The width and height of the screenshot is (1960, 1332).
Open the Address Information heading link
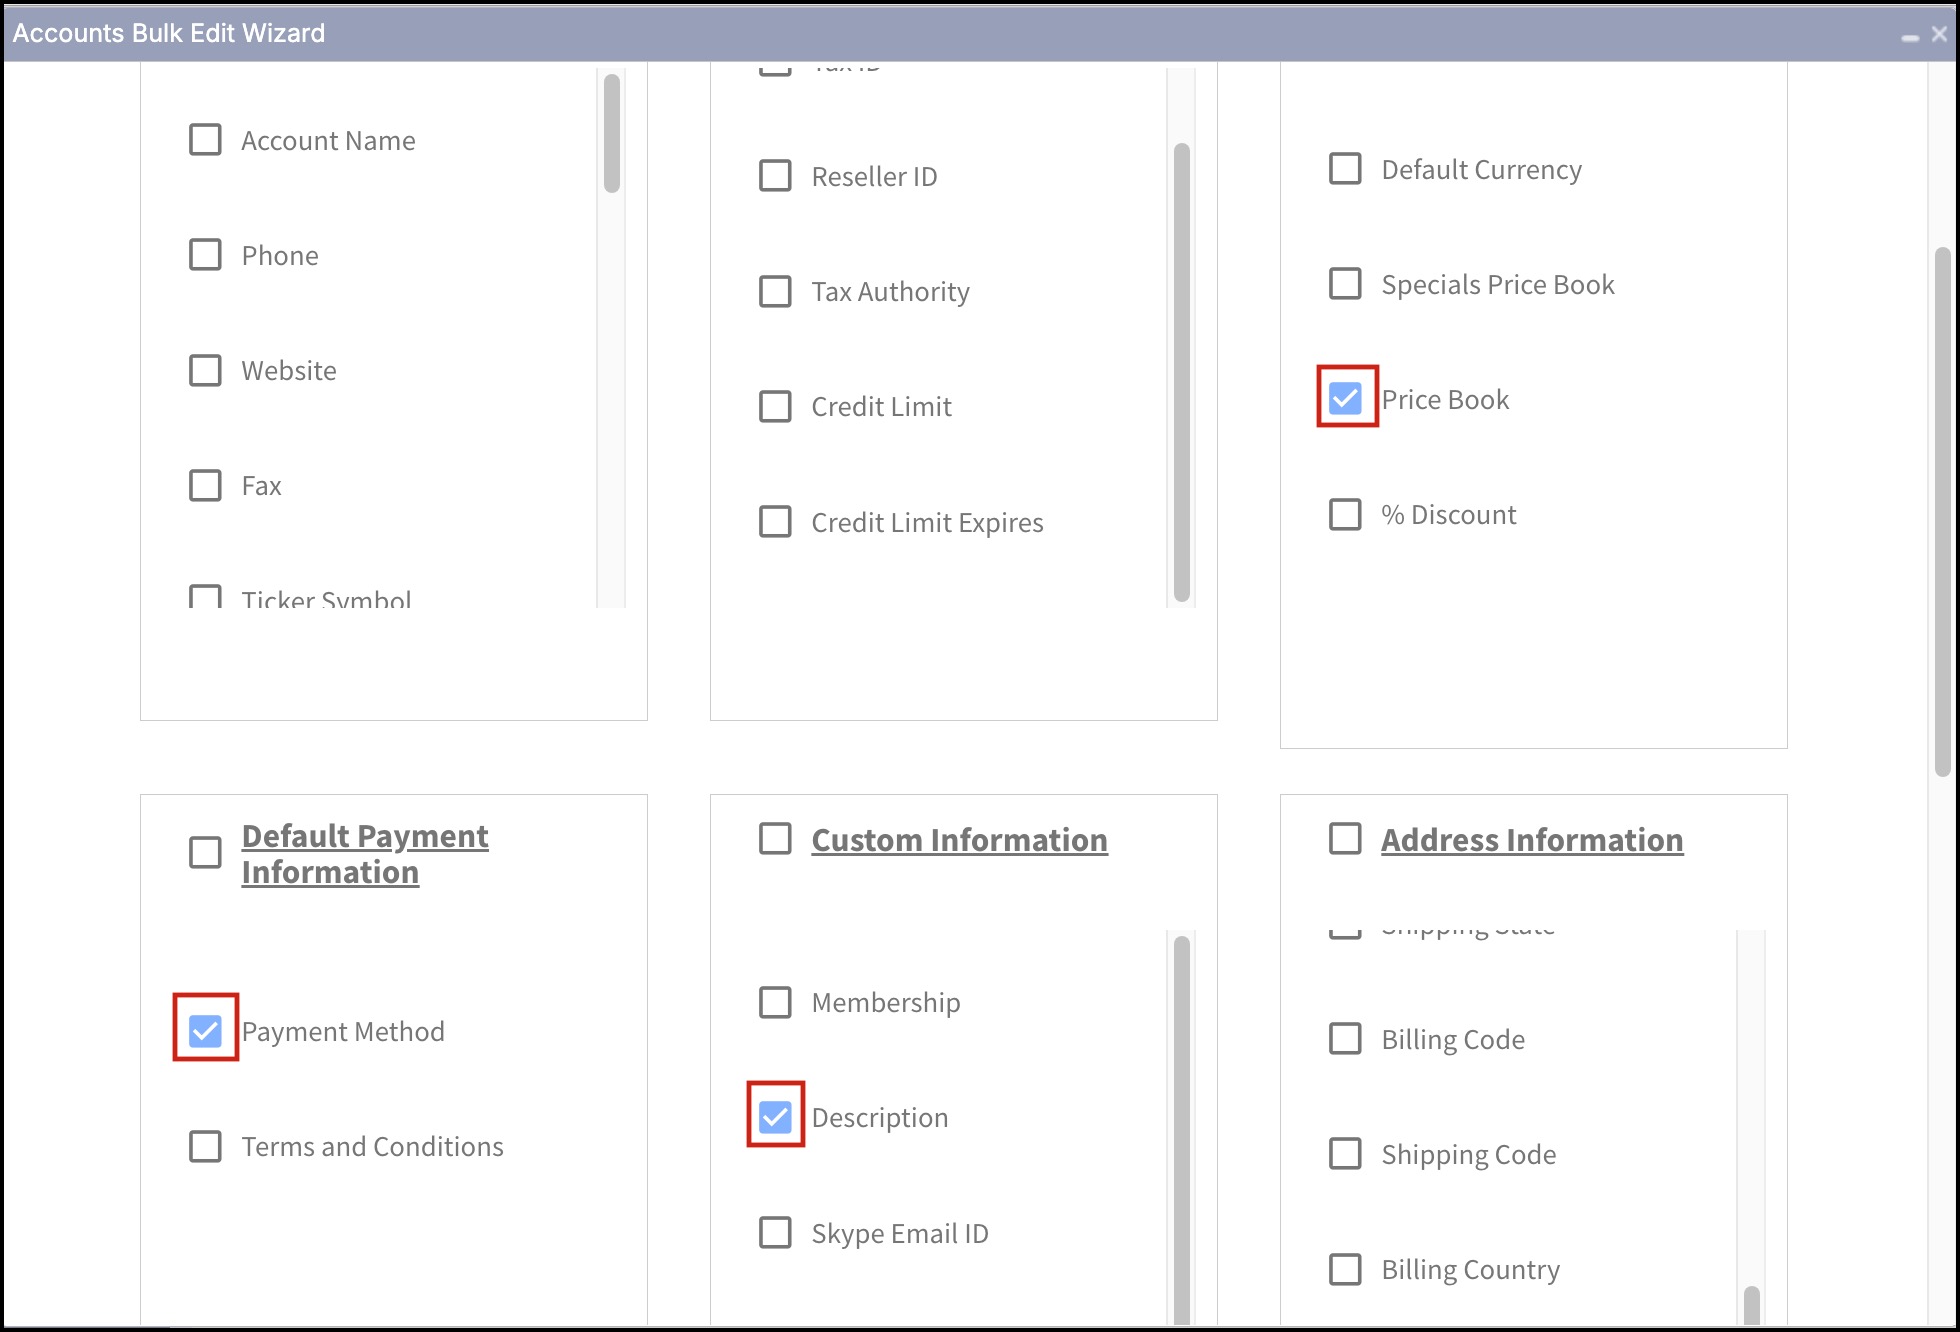[1531, 840]
